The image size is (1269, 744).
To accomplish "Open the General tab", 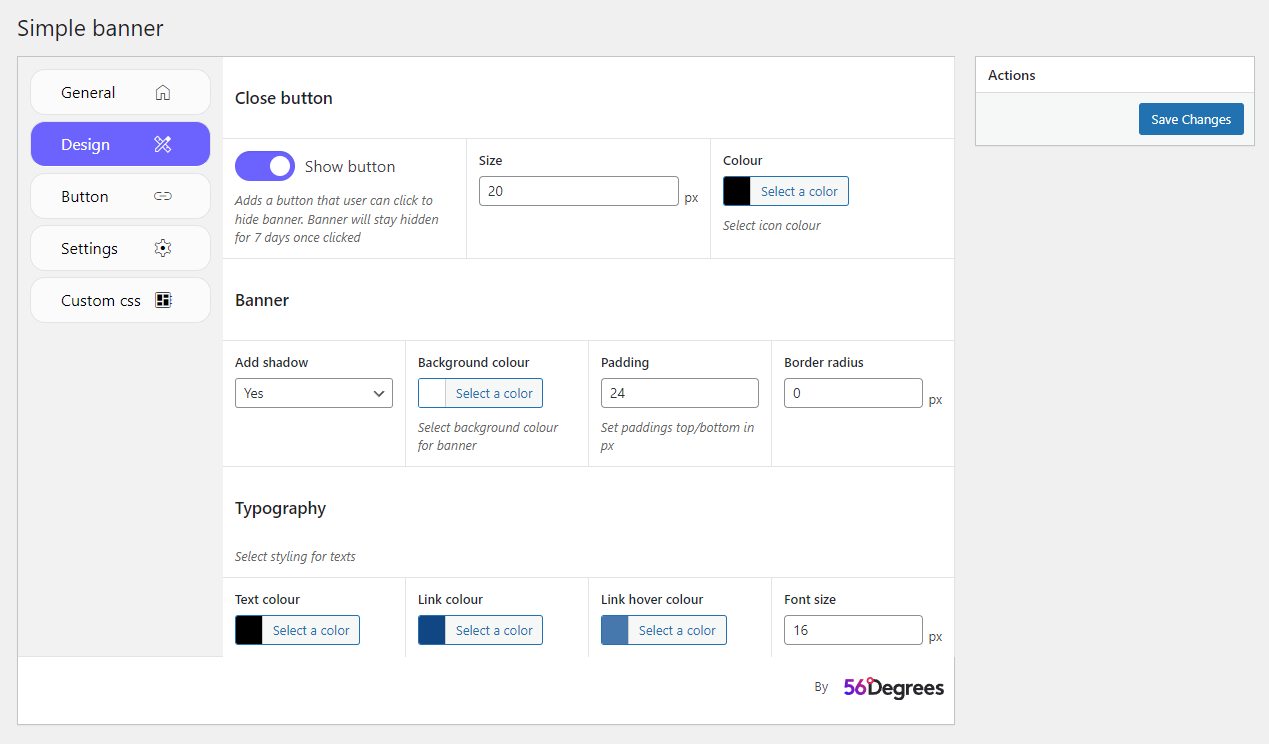I will click(x=89, y=93).
